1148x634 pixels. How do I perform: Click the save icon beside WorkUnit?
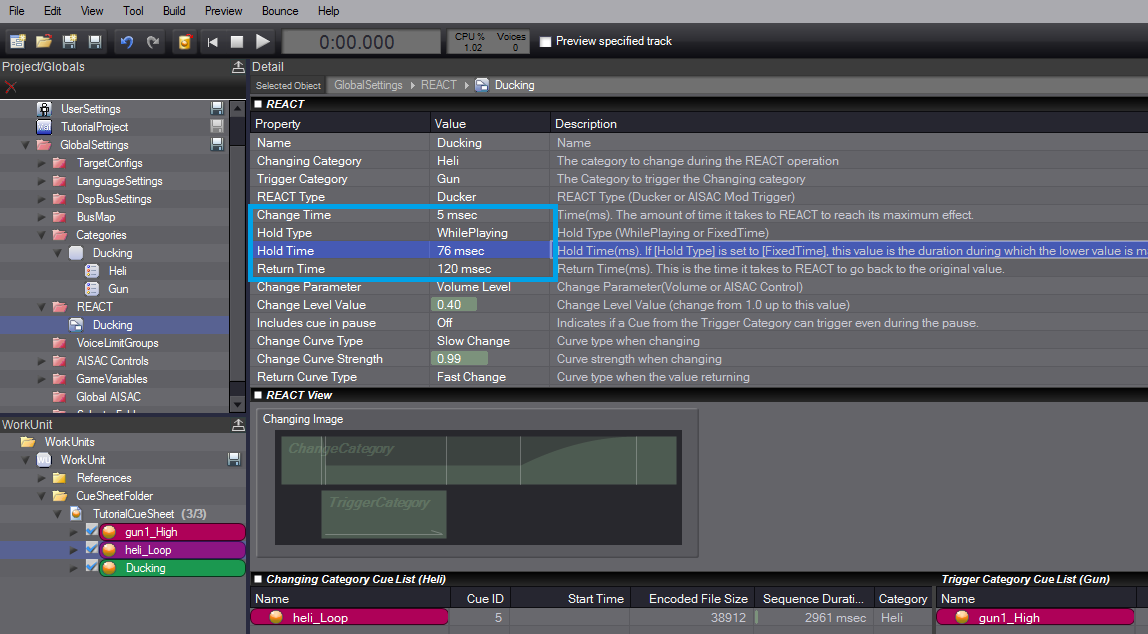tap(234, 460)
